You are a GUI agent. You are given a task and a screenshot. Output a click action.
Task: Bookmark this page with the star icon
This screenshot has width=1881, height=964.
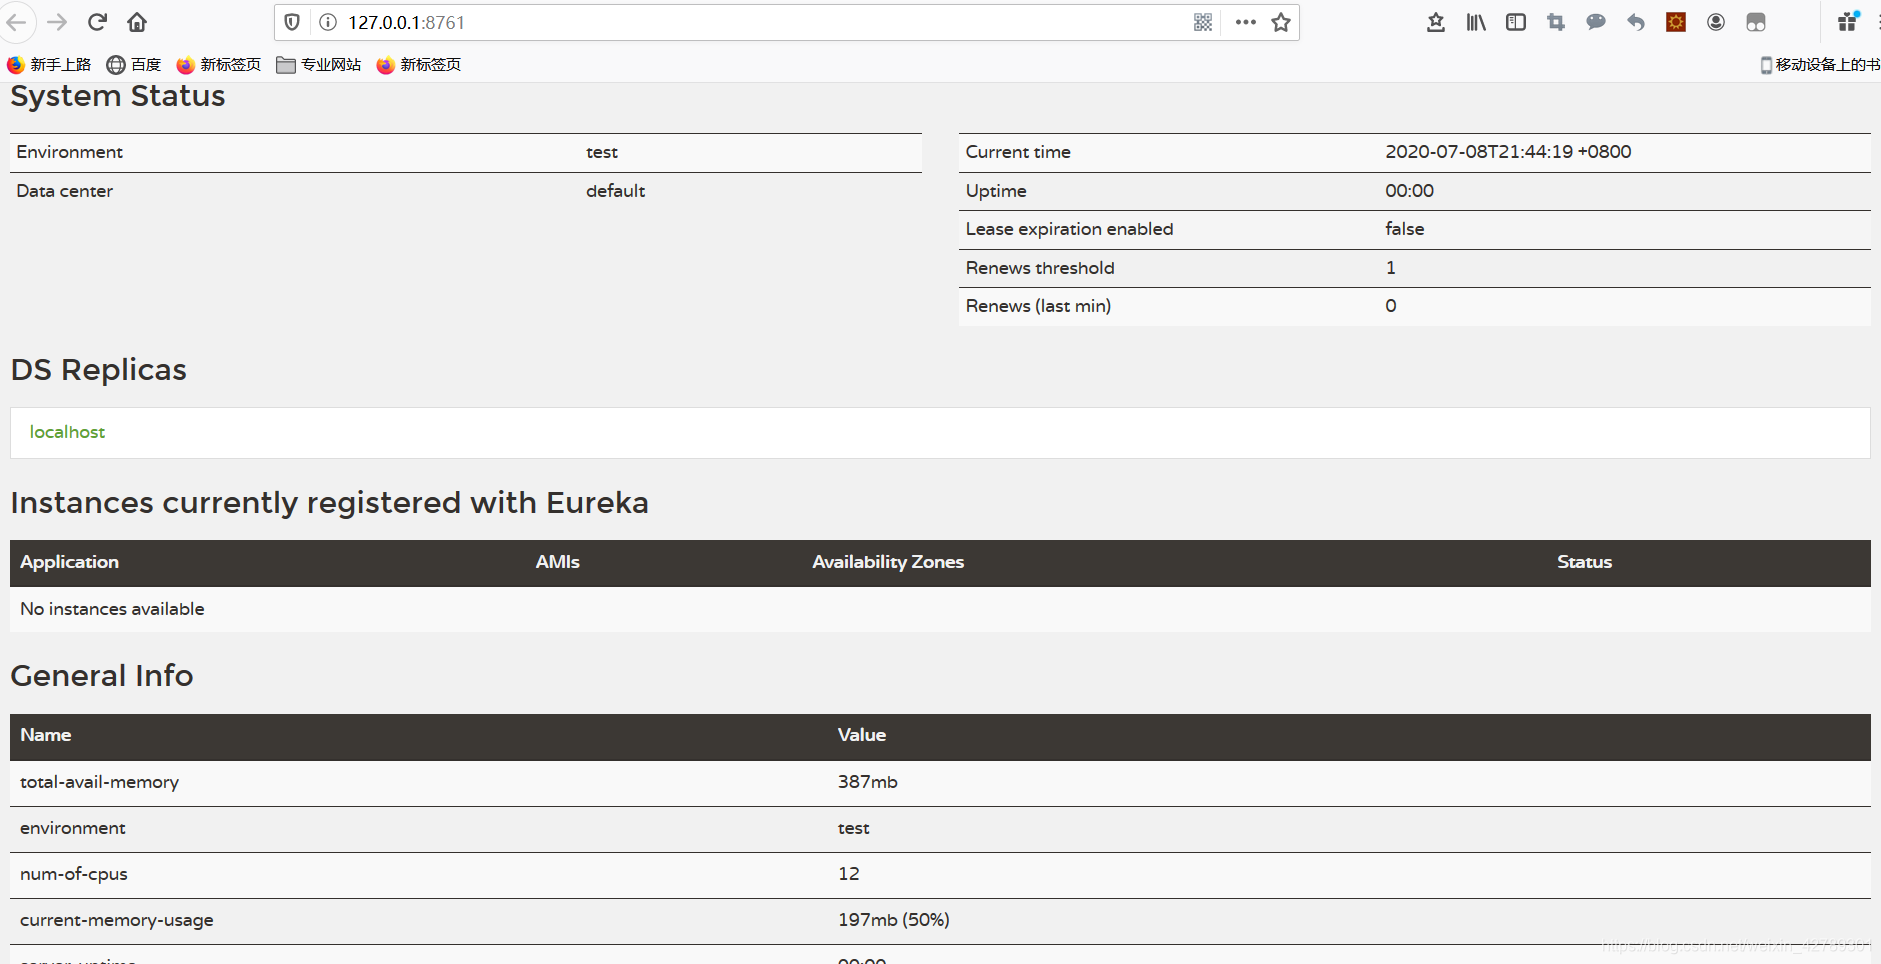coord(1281,22)
